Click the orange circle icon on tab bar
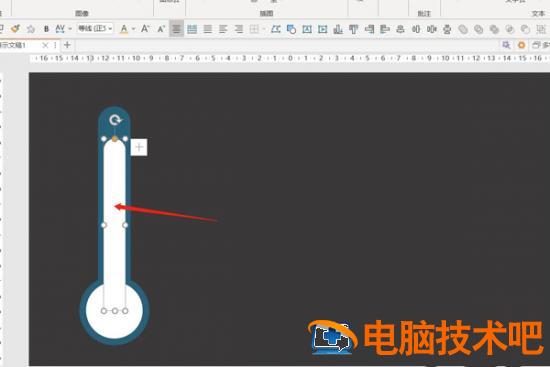This screenshot has height=367, width=550. [x=521, y=45]
